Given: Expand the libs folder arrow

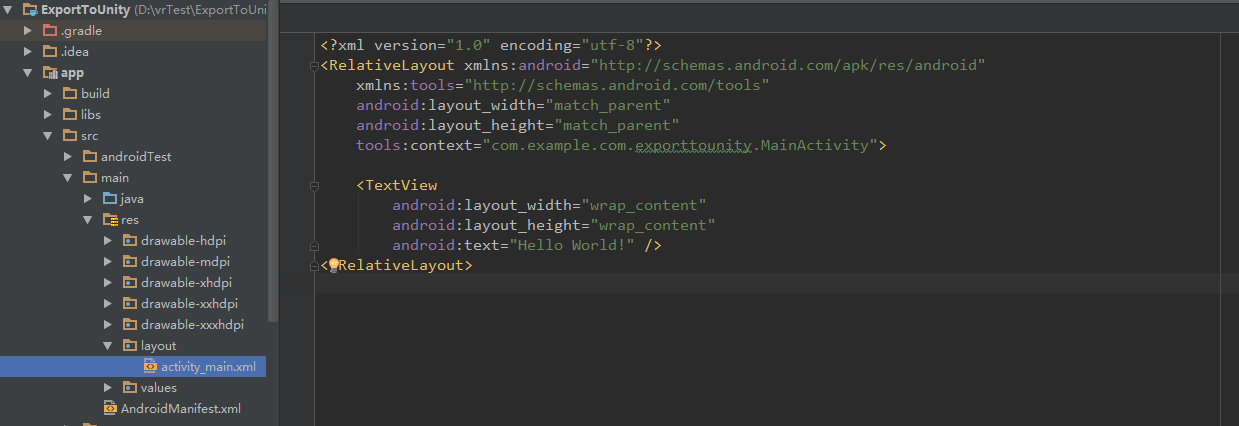Looking at the screenshot, I should click(48, 114).
